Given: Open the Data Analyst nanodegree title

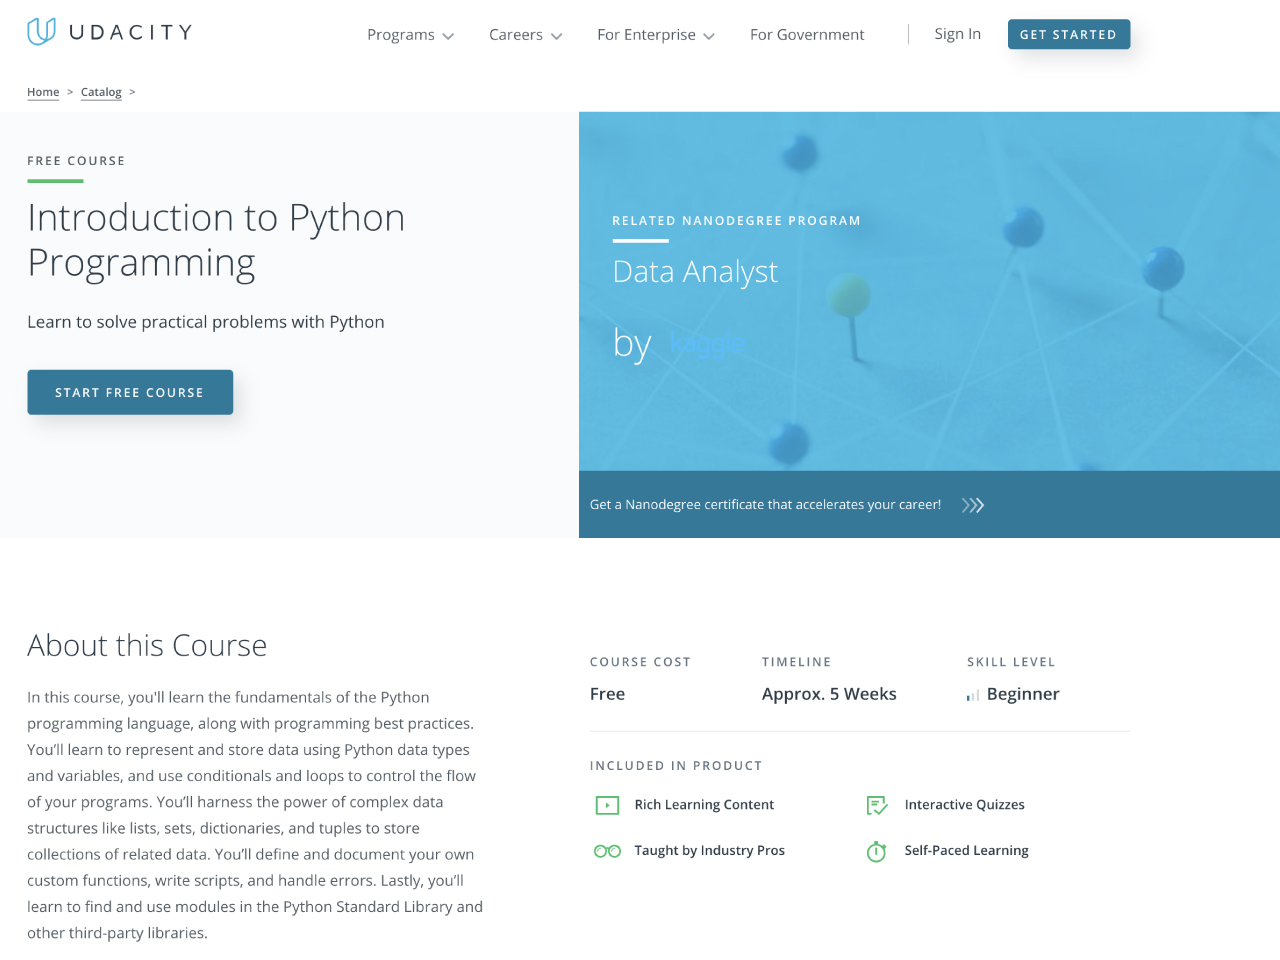Looking at the screenshot, I should coord(695,272).
